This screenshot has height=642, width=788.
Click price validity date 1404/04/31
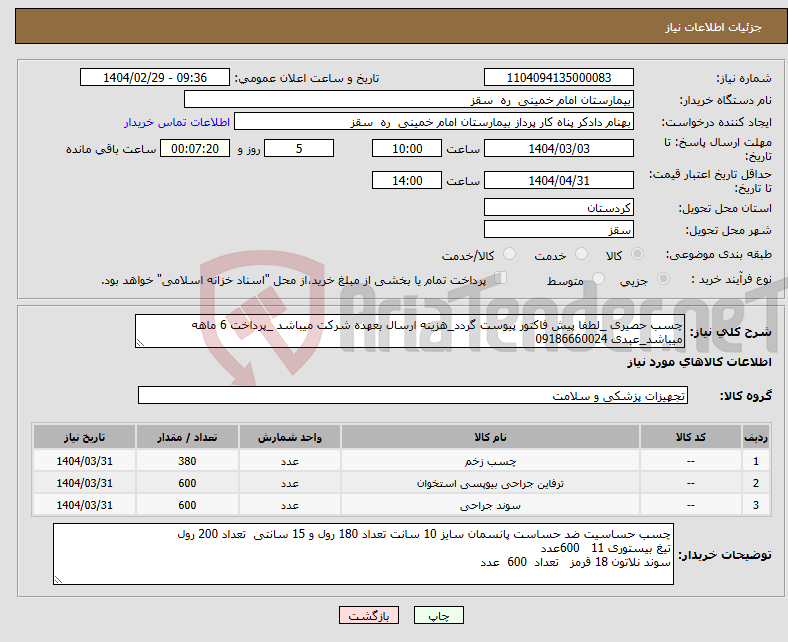(558, 180)
